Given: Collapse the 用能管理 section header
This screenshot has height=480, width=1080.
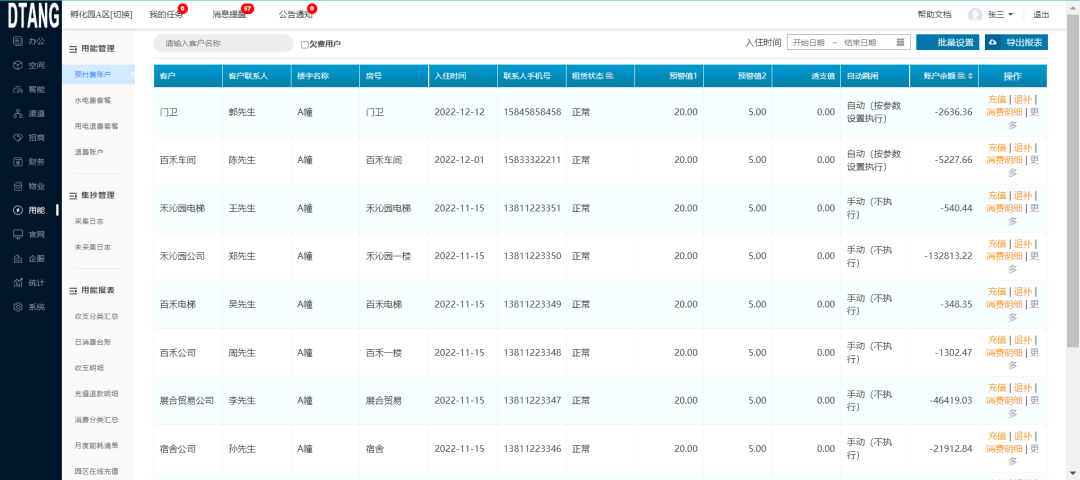Looking at the screenshot, I should pos(92,49).
